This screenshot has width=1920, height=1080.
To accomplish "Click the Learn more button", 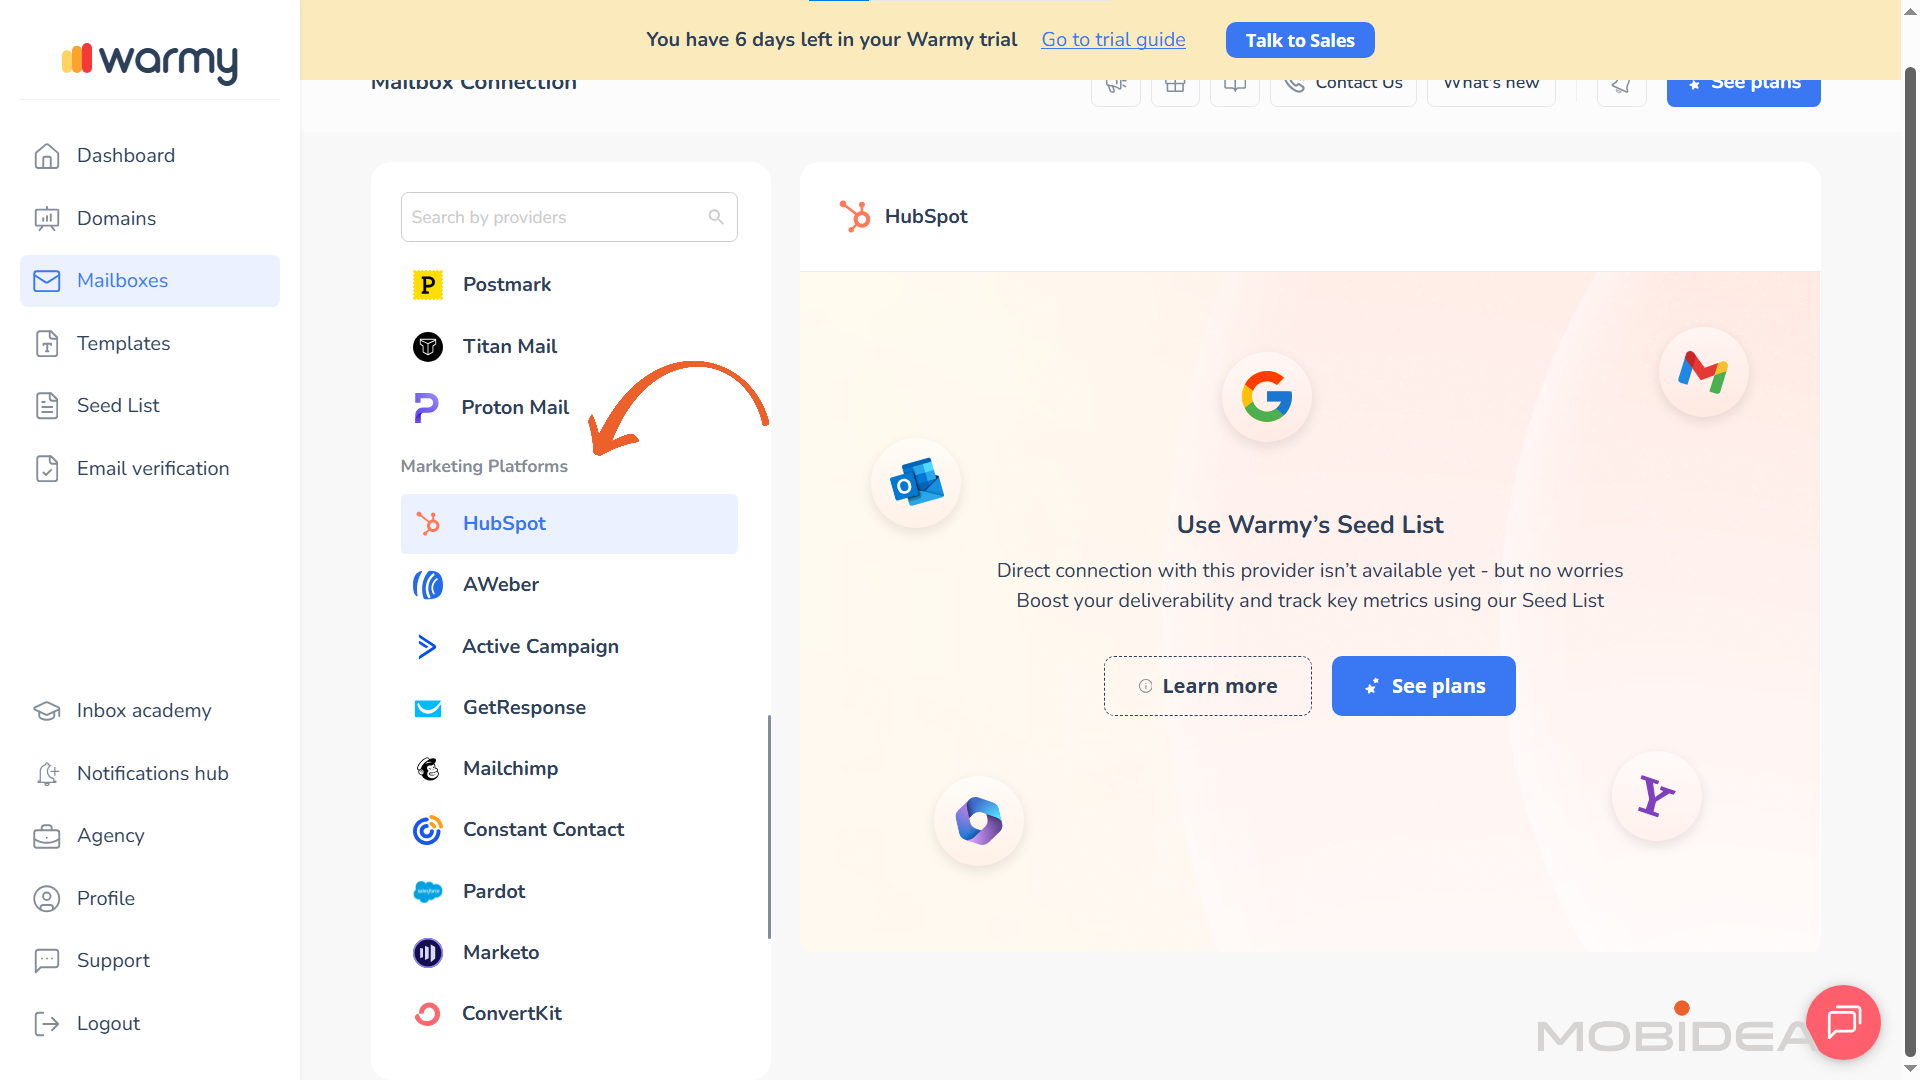I will pyautogui.click(x=1207, y=686).
